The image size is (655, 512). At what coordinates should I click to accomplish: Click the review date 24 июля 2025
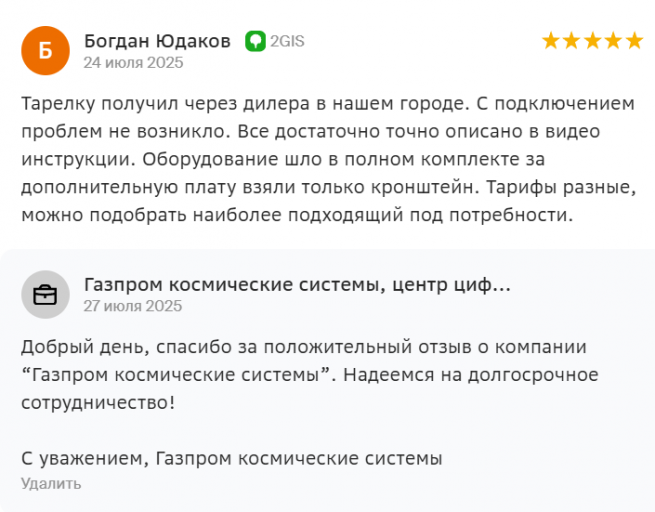(133, 63)
